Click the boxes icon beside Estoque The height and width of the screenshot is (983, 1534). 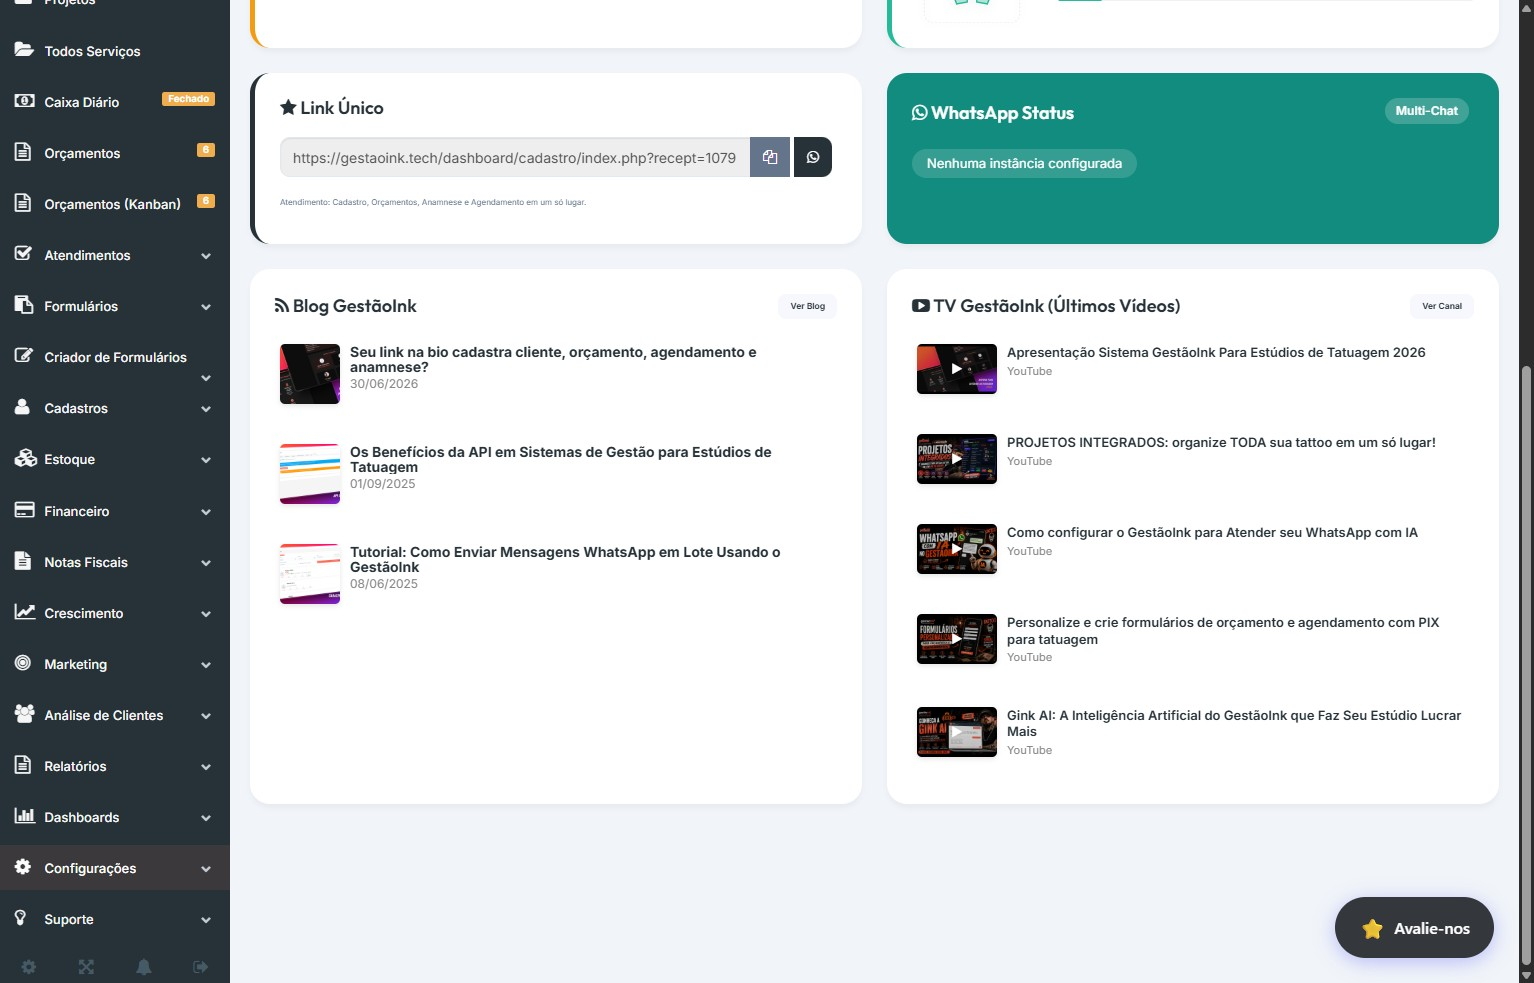[x=25, y=458]
